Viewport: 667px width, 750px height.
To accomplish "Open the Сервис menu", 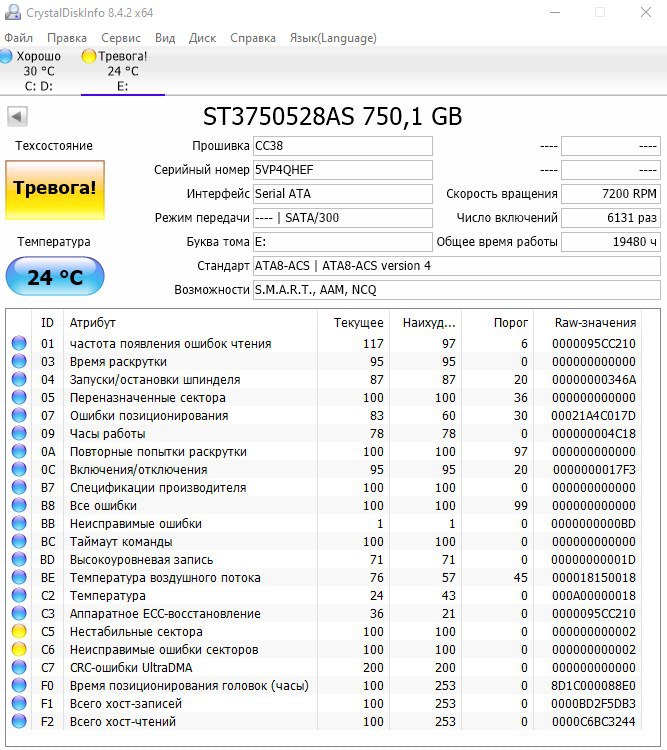I will pyautogui.click(x=121, y=38).
